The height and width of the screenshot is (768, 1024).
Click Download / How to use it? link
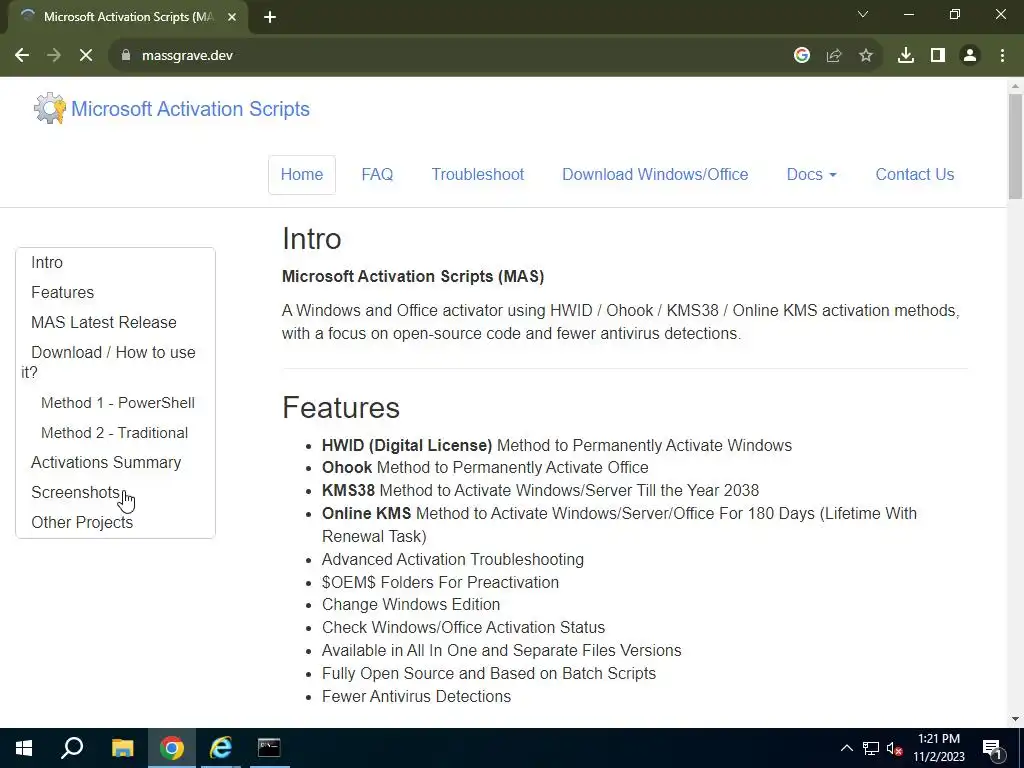coord(108,362)
